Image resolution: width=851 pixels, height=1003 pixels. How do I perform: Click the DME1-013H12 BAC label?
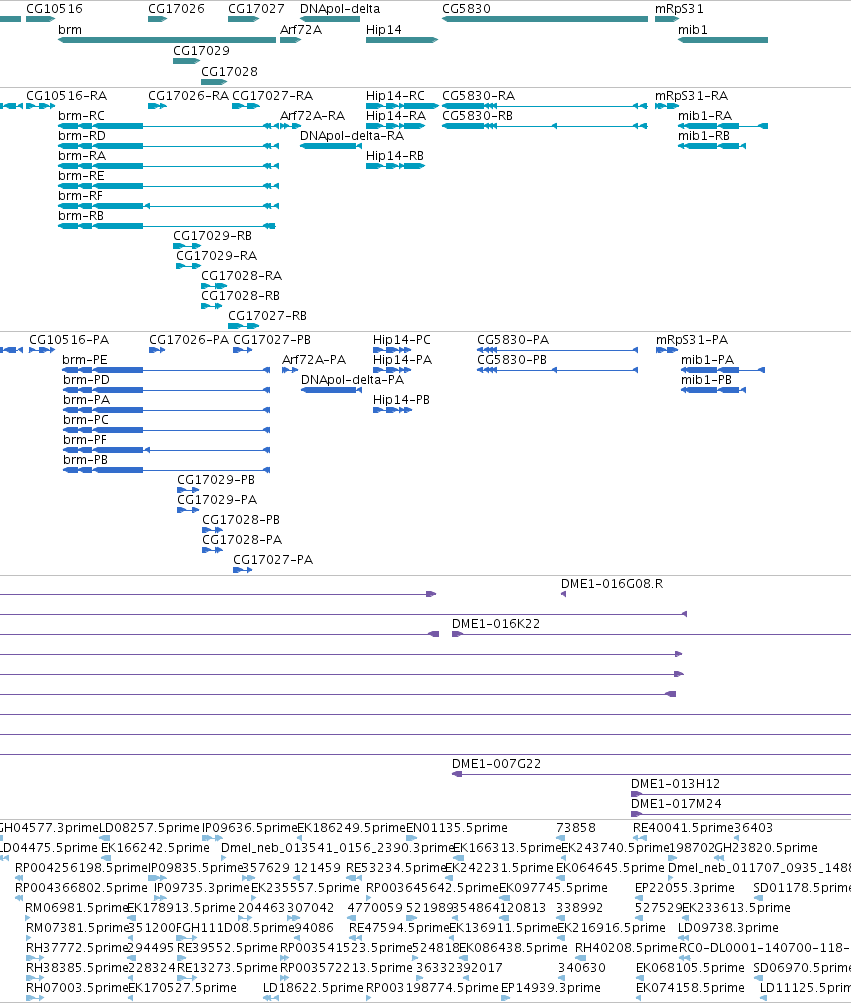coord(676,784)
